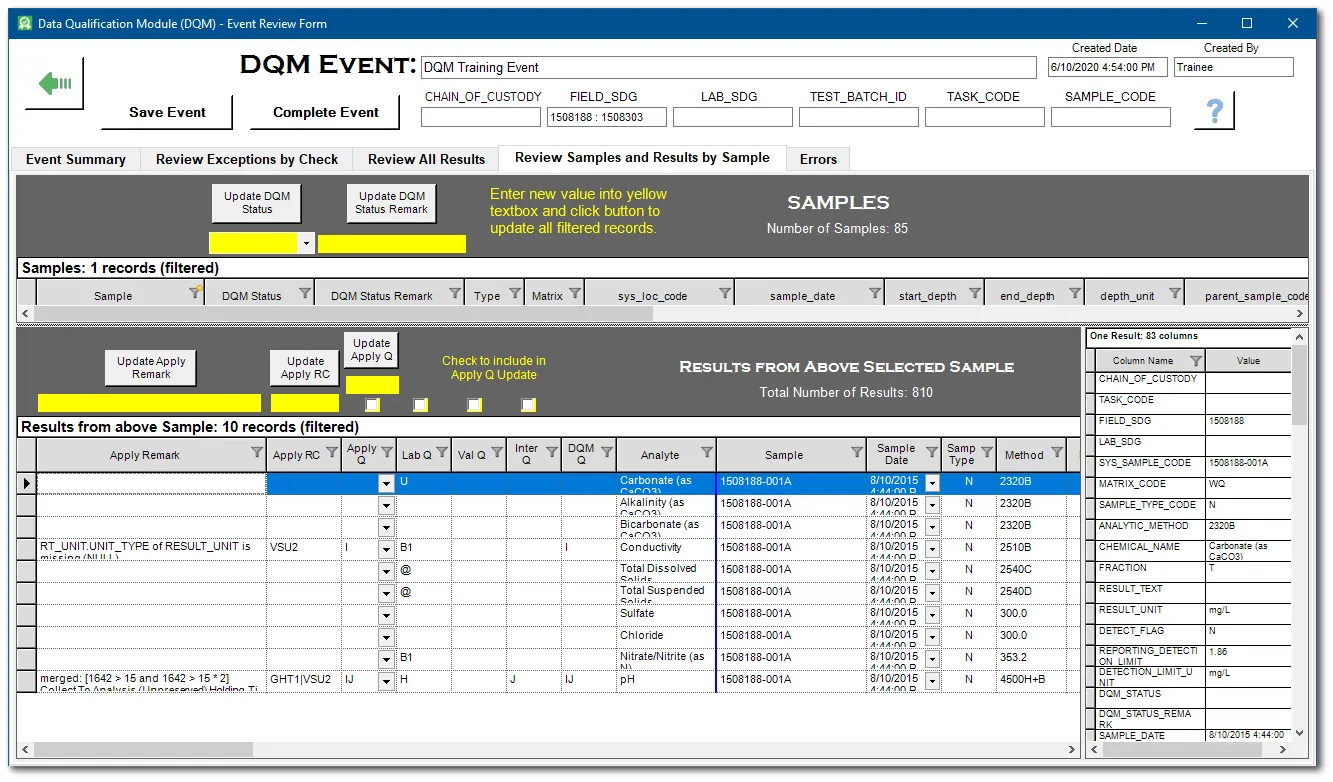Click the Complete Event button
Image resolution: width=1333 pixels, height=782 pixels.
point(326,112)
